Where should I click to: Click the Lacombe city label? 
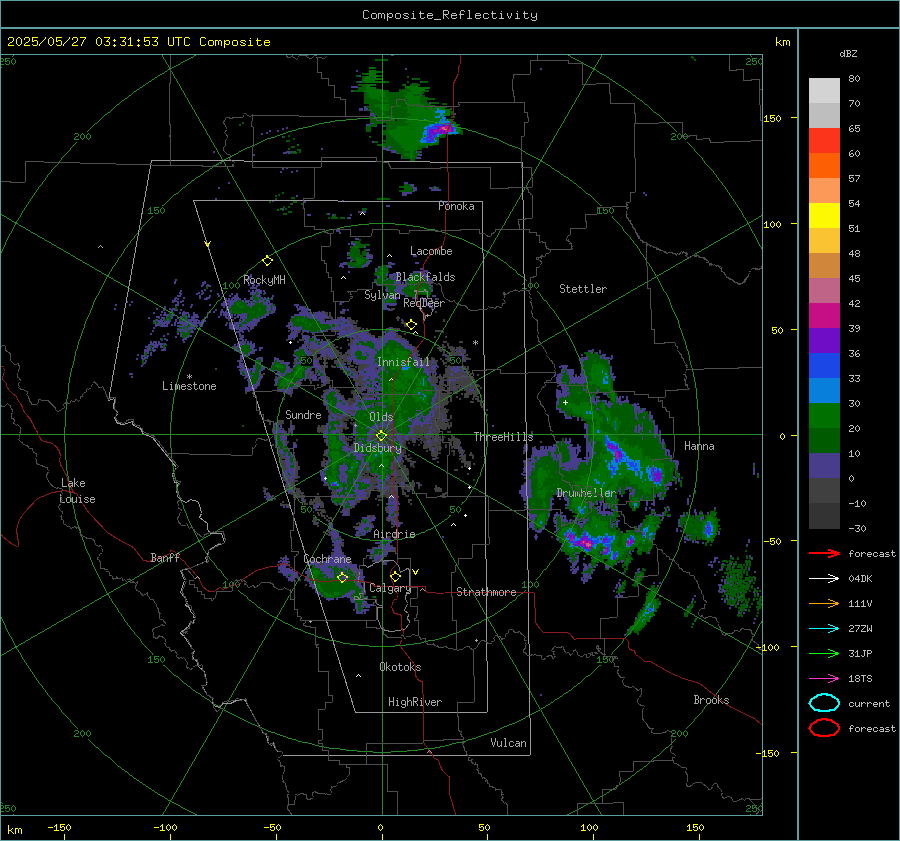(431, 251)
